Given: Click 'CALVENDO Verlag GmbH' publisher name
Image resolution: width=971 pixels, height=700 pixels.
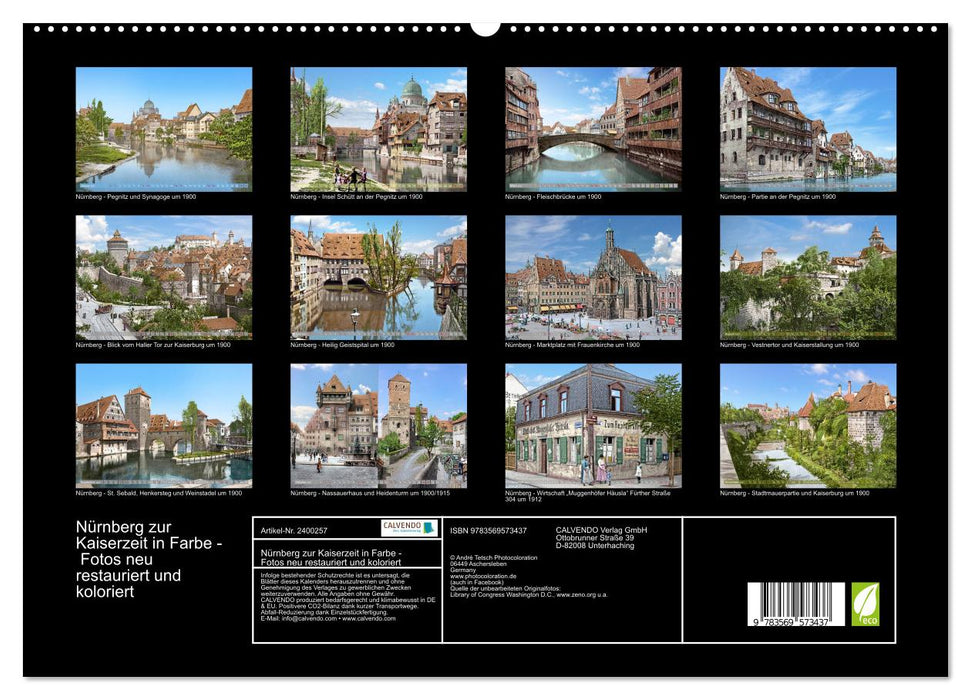Looking at the screenshot, I should [x=601, y=530].
